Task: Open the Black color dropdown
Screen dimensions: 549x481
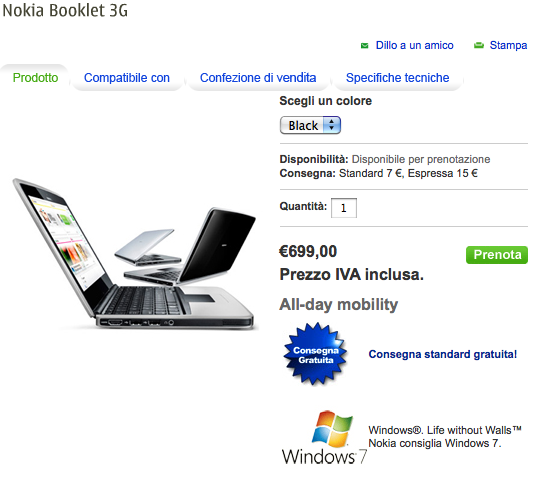Action: 310,125
